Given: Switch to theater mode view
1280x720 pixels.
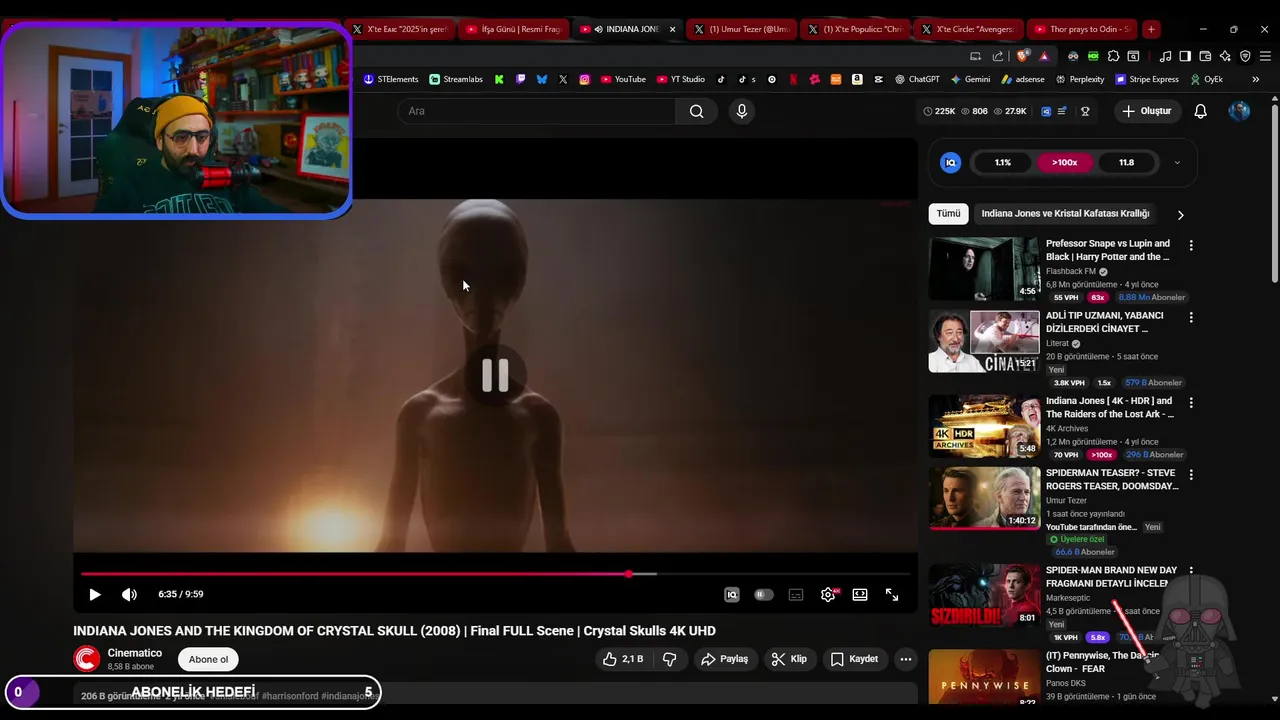Looking at the screenshot, I should (860, 594).
